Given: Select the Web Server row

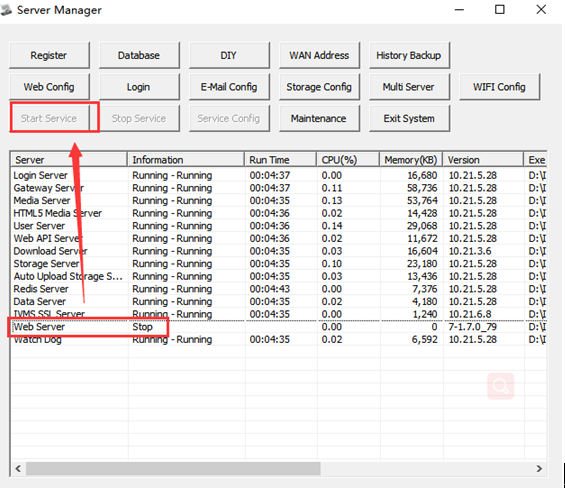Looking at the screenshot, I should coord(279,327).
